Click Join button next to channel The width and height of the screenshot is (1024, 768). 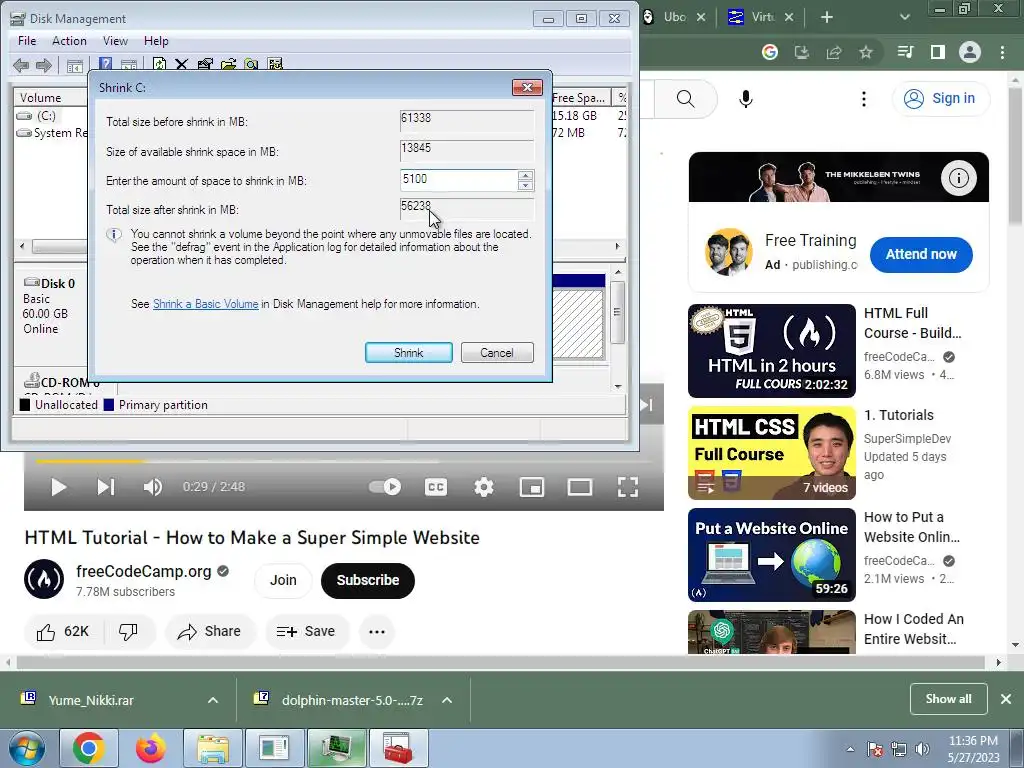coord(283,581)
